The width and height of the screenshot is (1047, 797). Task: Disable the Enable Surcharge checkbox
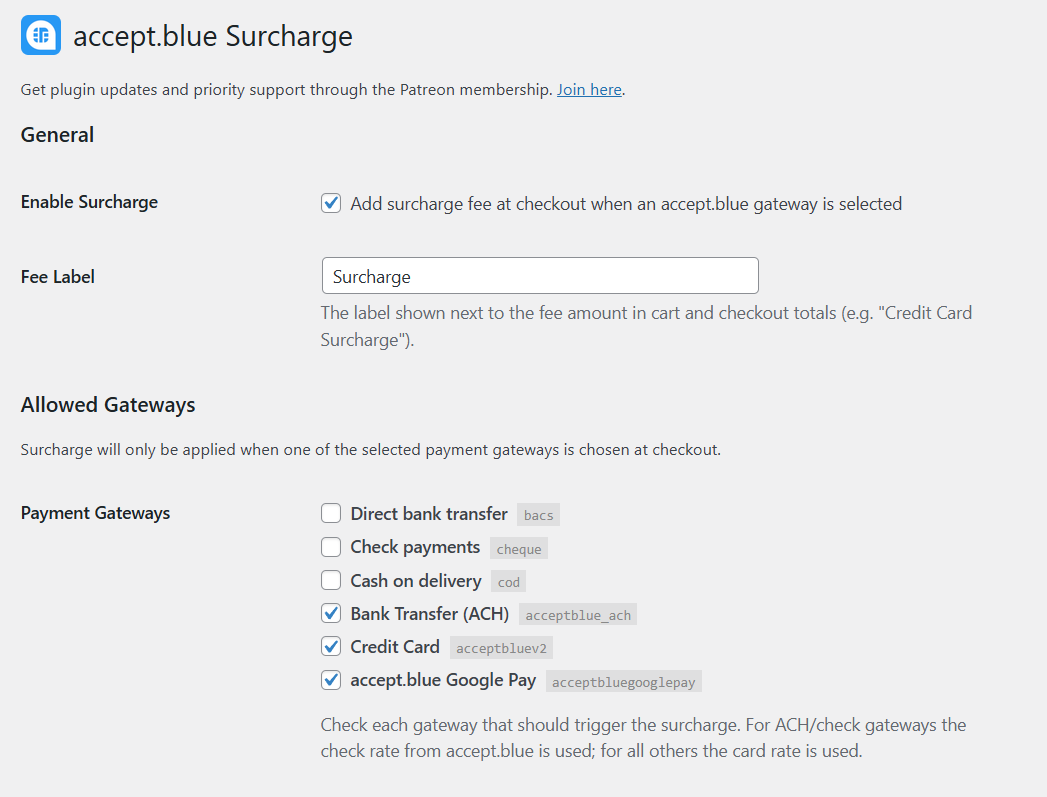(331, 204)
